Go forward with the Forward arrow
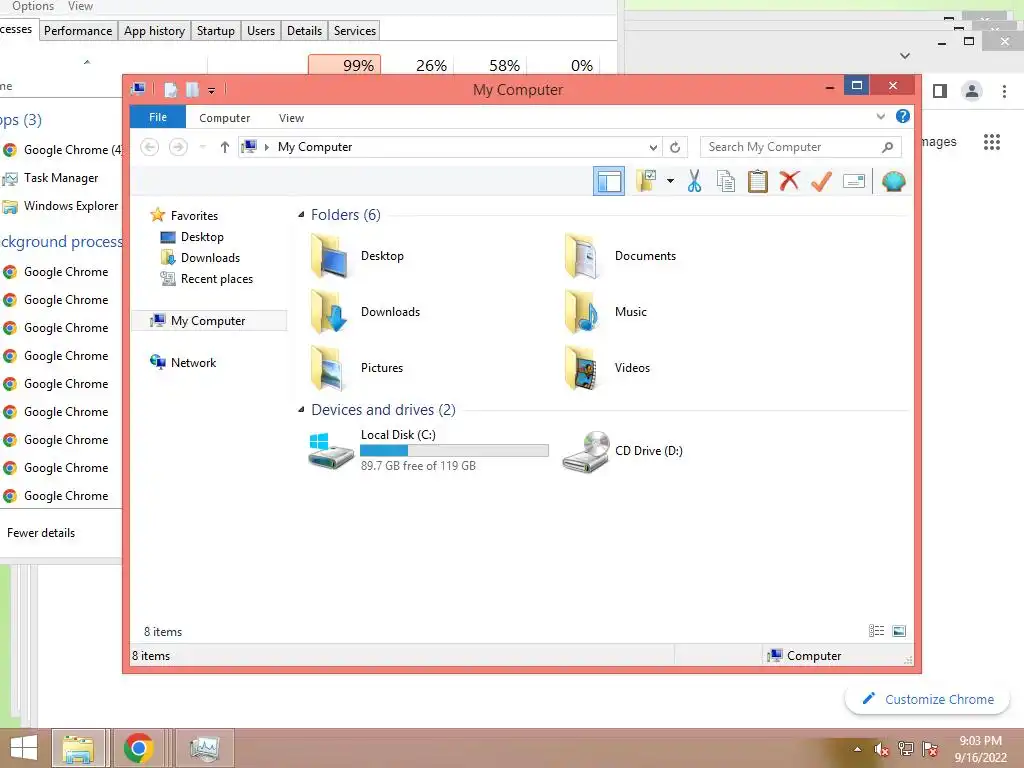The image size is (1024, 768). click(178, 147)
